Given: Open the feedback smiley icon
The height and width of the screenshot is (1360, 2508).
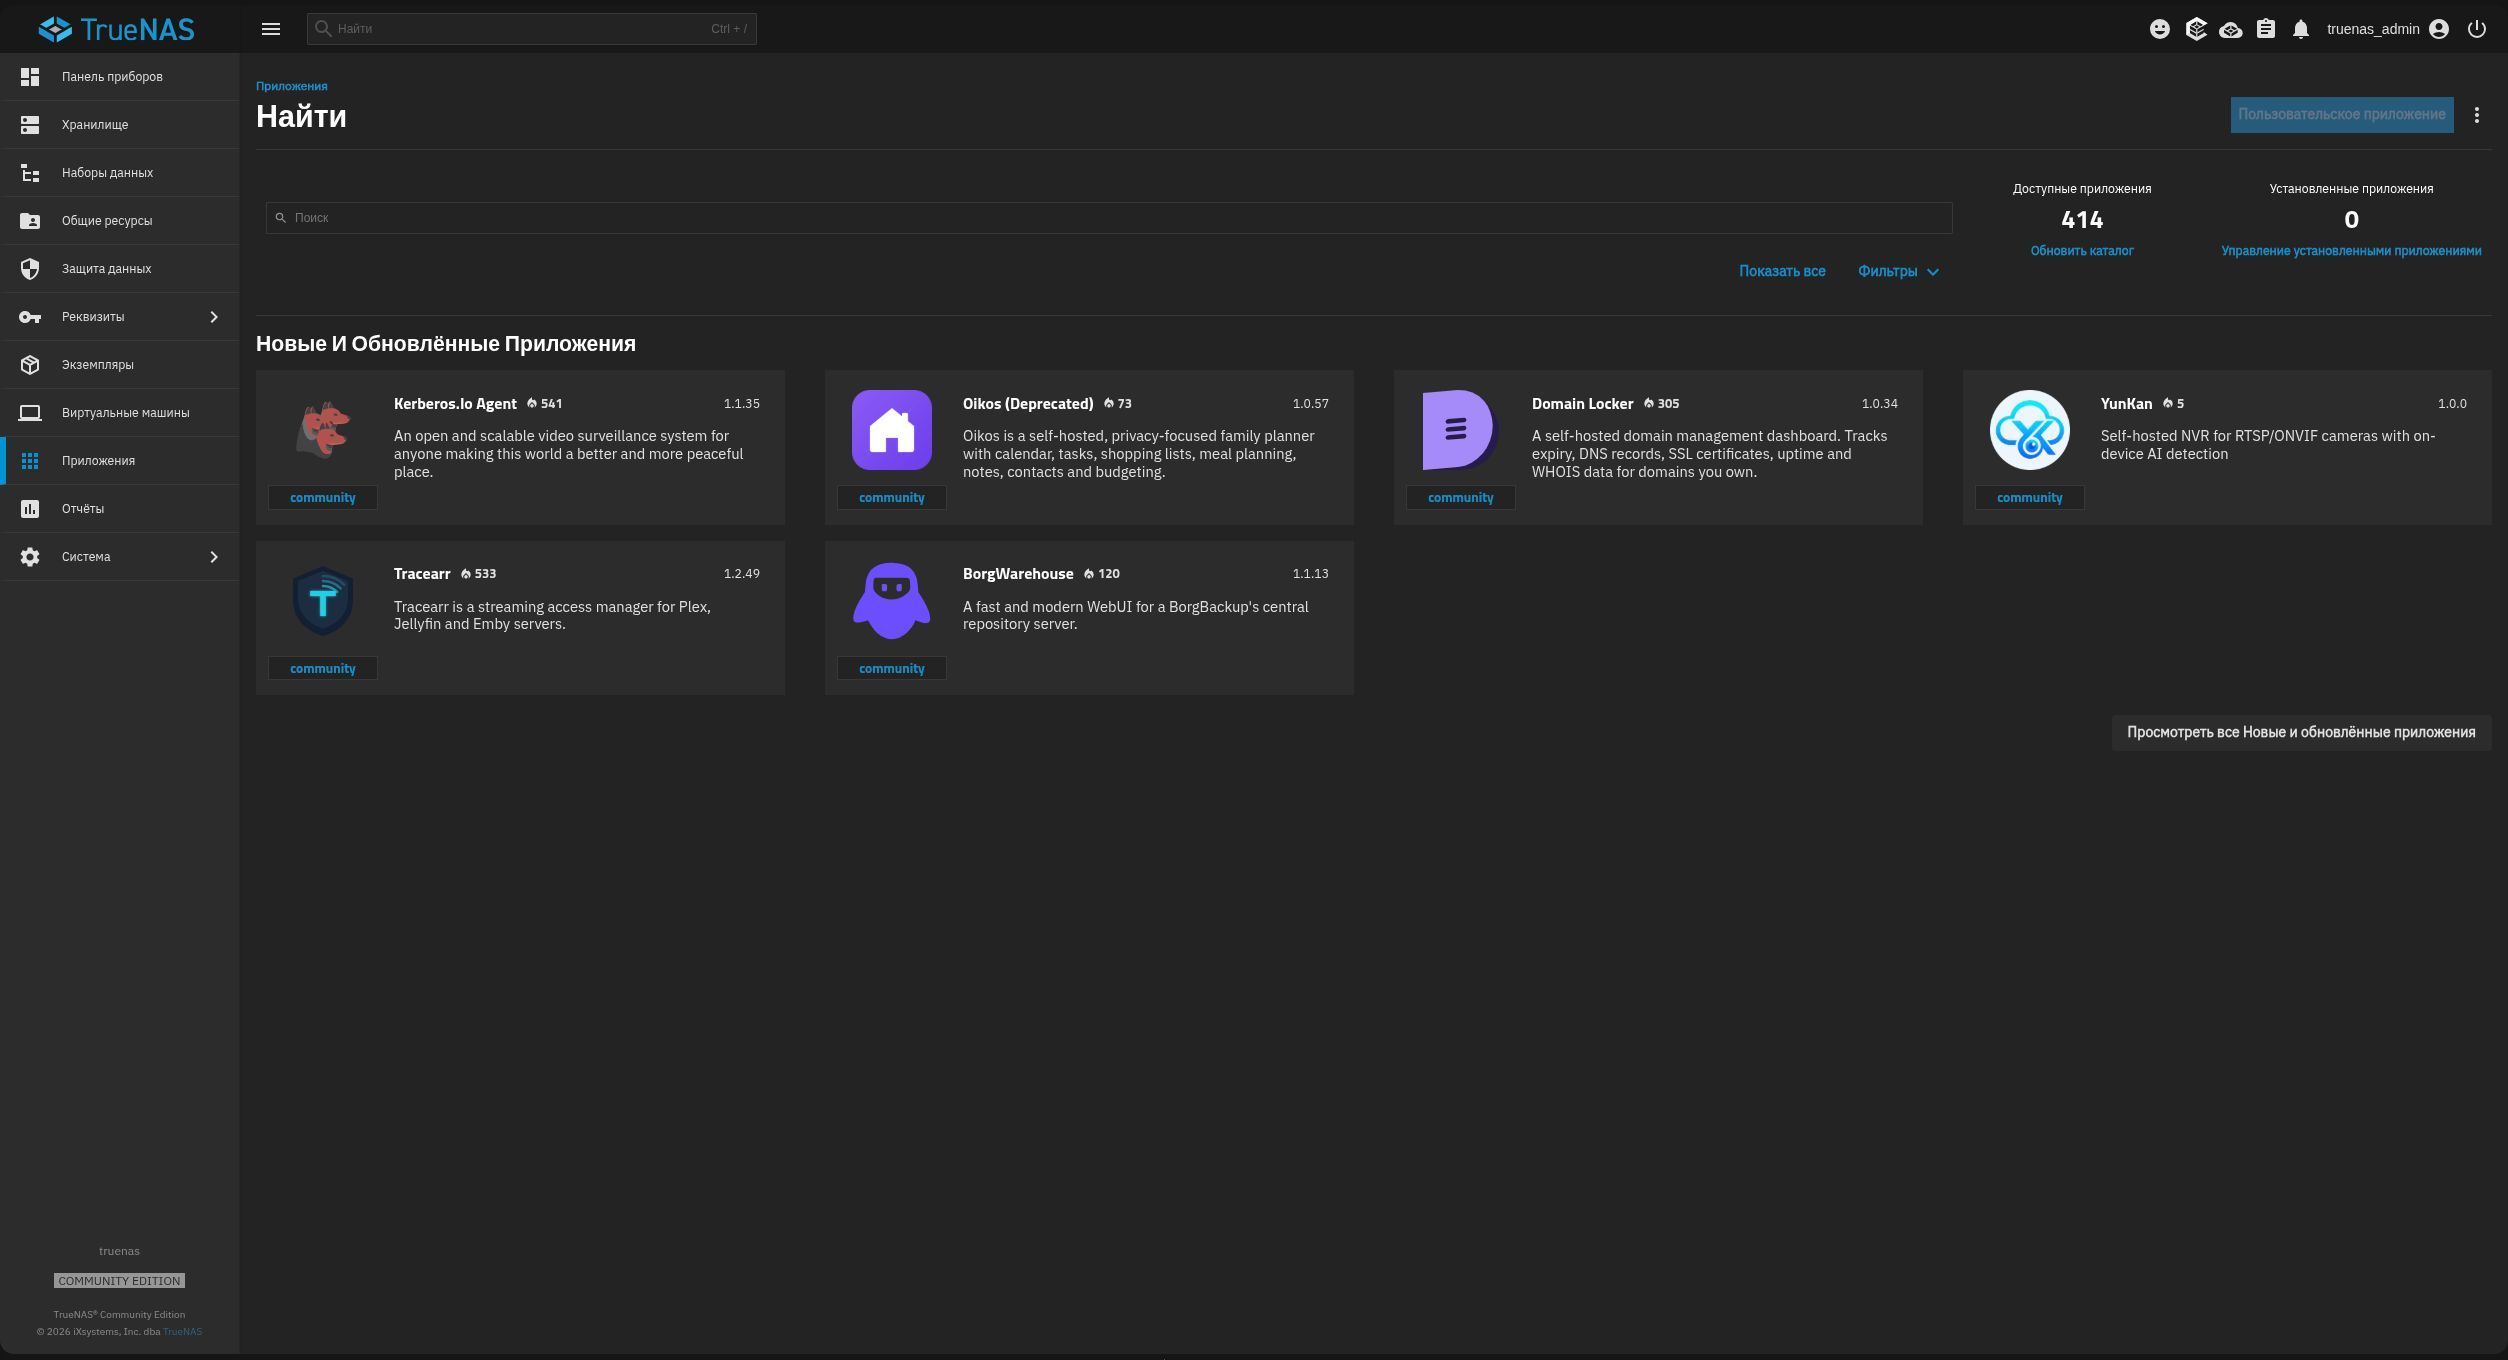Looking at the screenshot, I should point(2160,29).
